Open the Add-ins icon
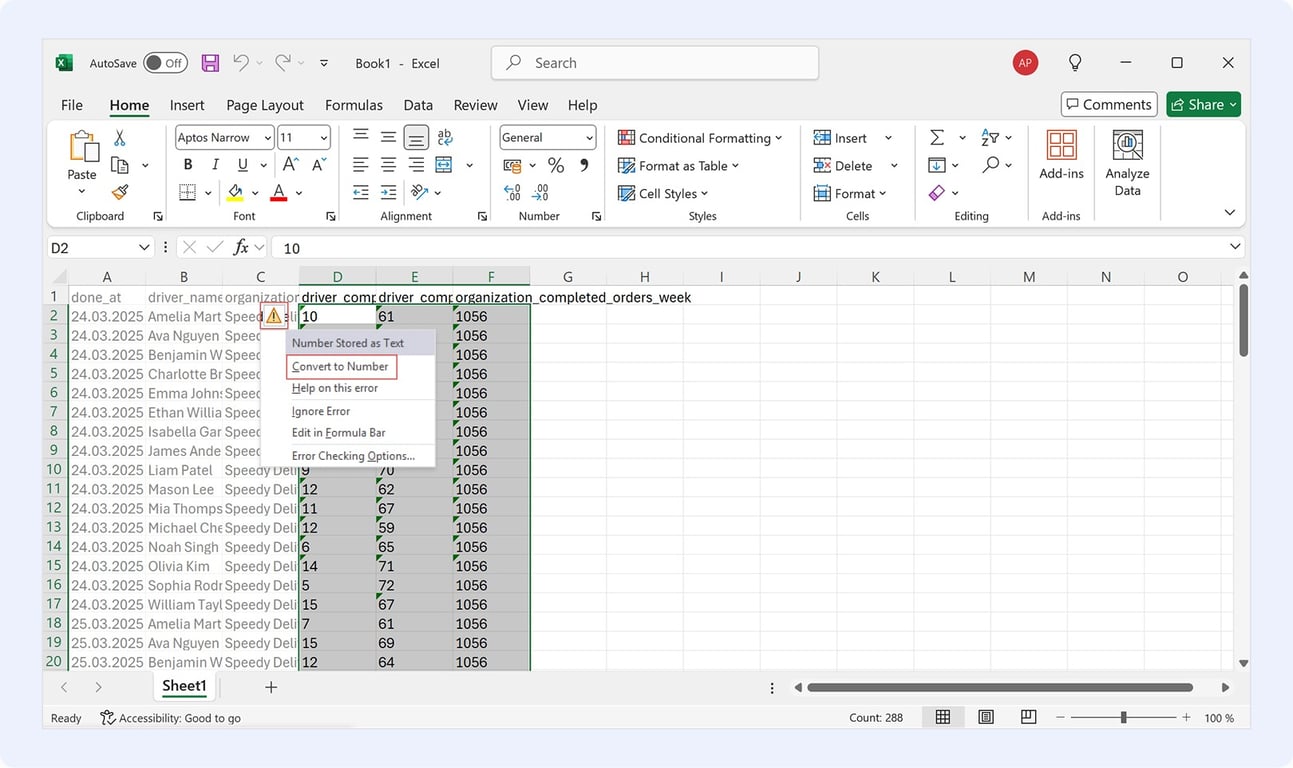1293x768 pixels. 1061,145
